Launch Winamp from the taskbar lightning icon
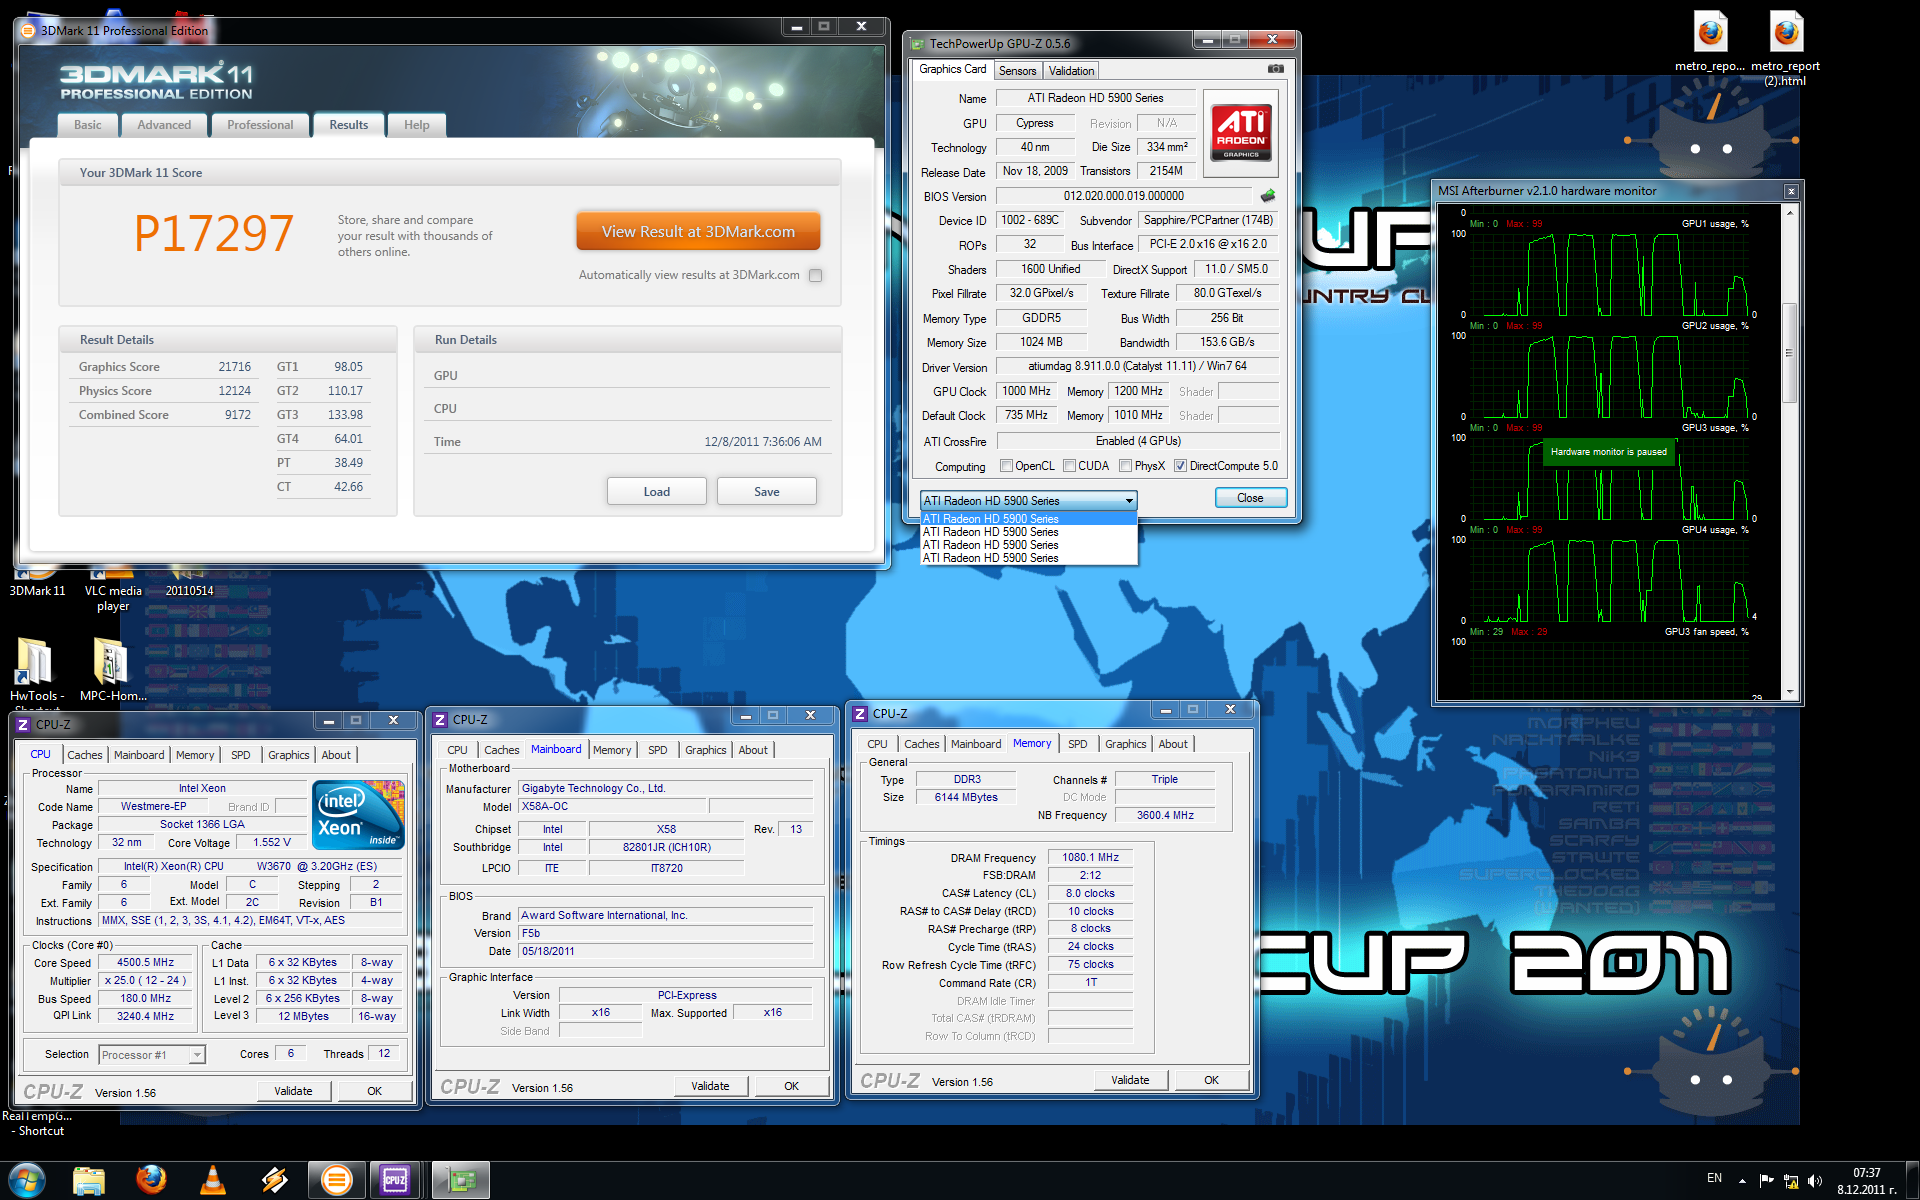1920x1200 pixels. (275, 1180)
